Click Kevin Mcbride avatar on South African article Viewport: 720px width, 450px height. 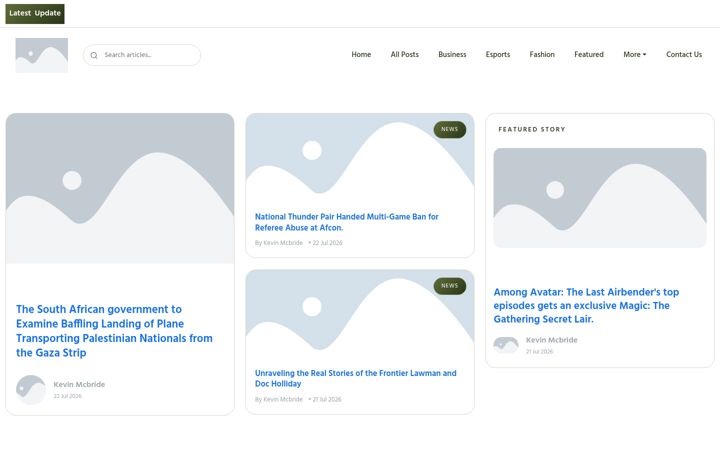(x=31, y=389)
